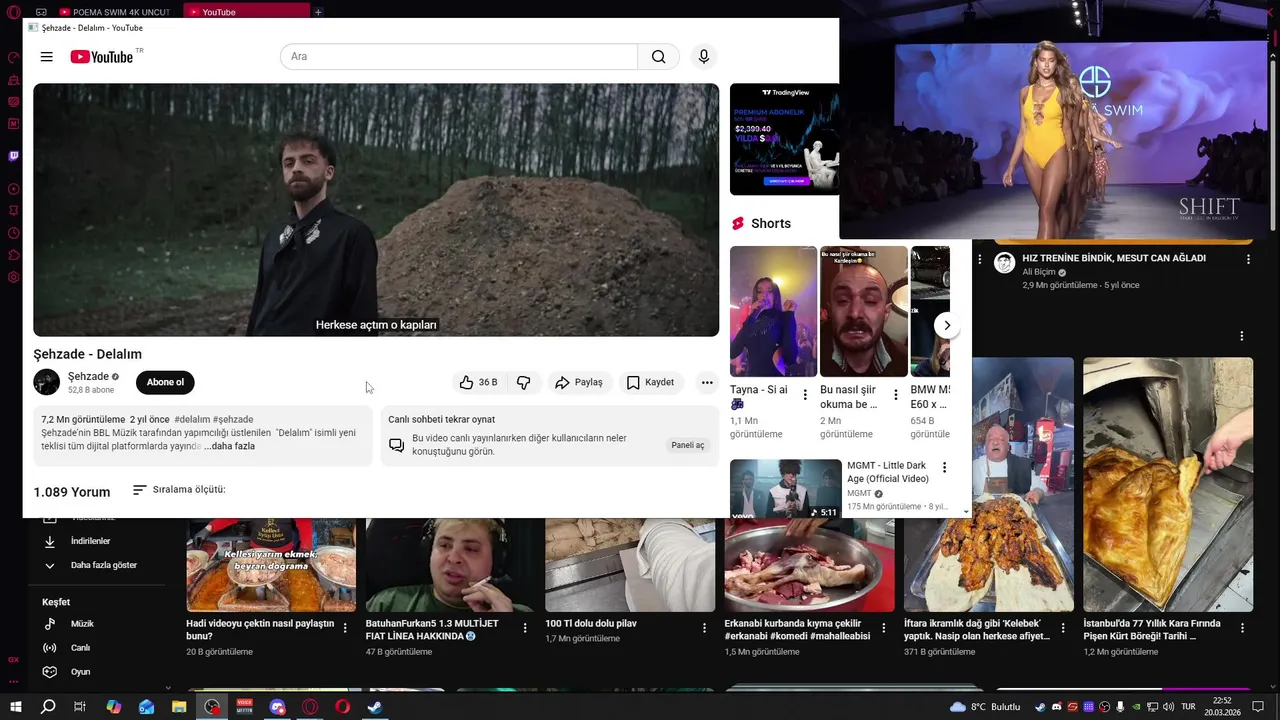Play the Delalım video player

376,210
